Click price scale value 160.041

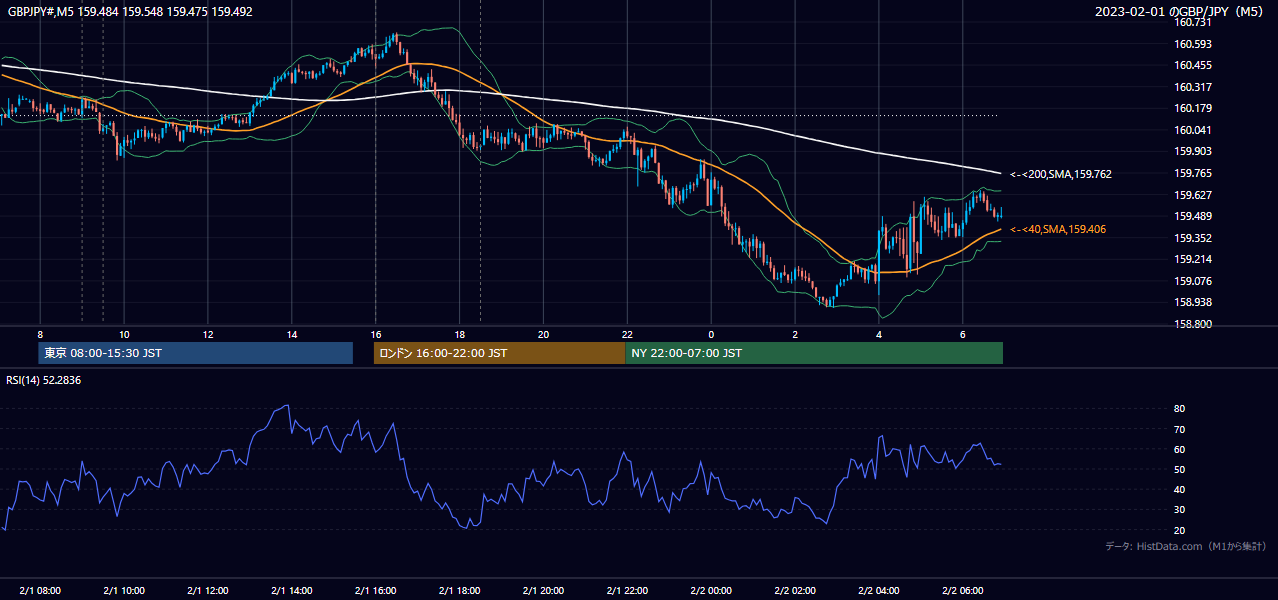[x=1193, y=130]
